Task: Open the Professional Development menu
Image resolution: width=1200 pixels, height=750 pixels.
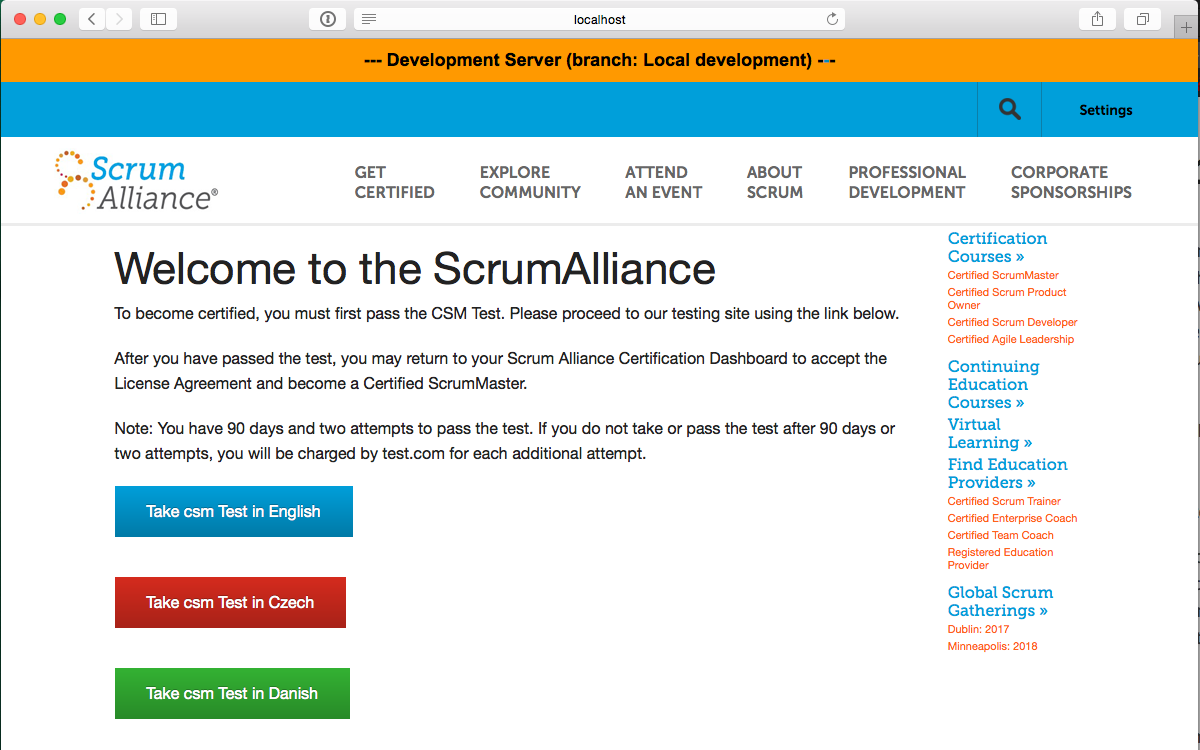Action: pyautogui.click(x=907, y=182)
